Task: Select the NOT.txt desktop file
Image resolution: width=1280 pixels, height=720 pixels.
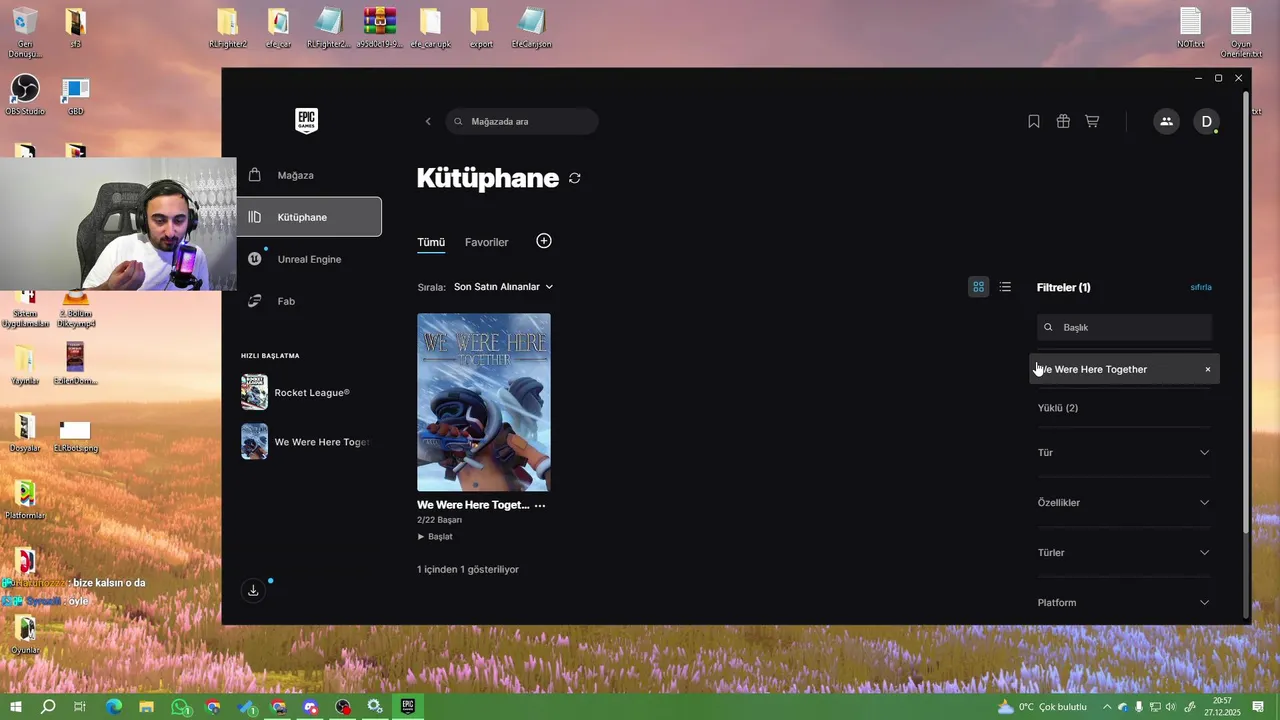Action: [x=1190, y=28]
